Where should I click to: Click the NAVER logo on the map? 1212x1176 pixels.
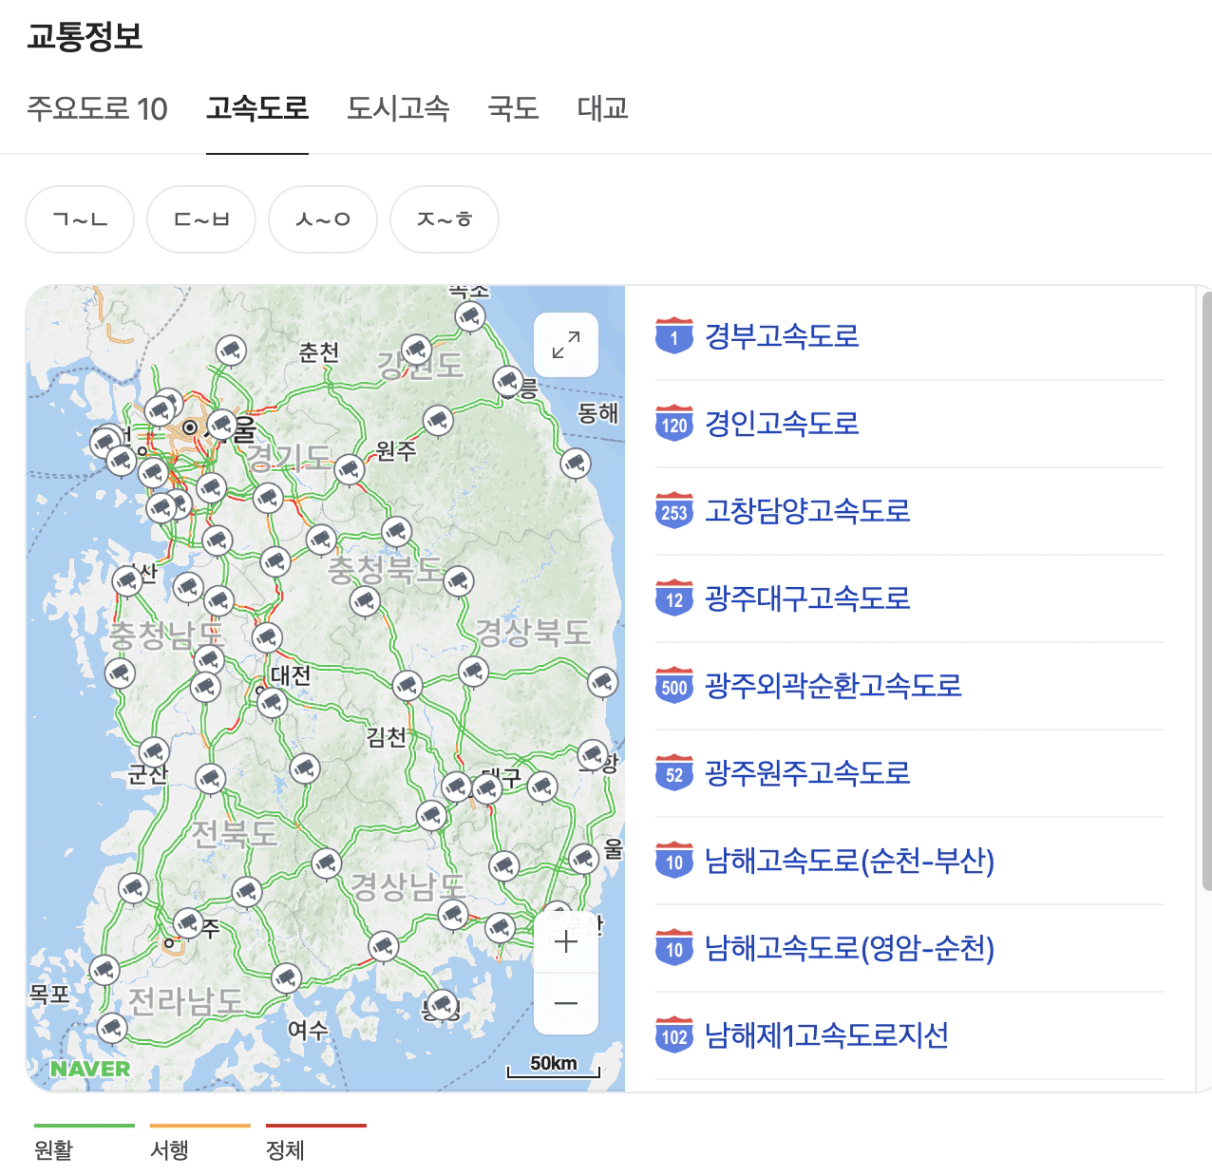(x=90, y=1069)
